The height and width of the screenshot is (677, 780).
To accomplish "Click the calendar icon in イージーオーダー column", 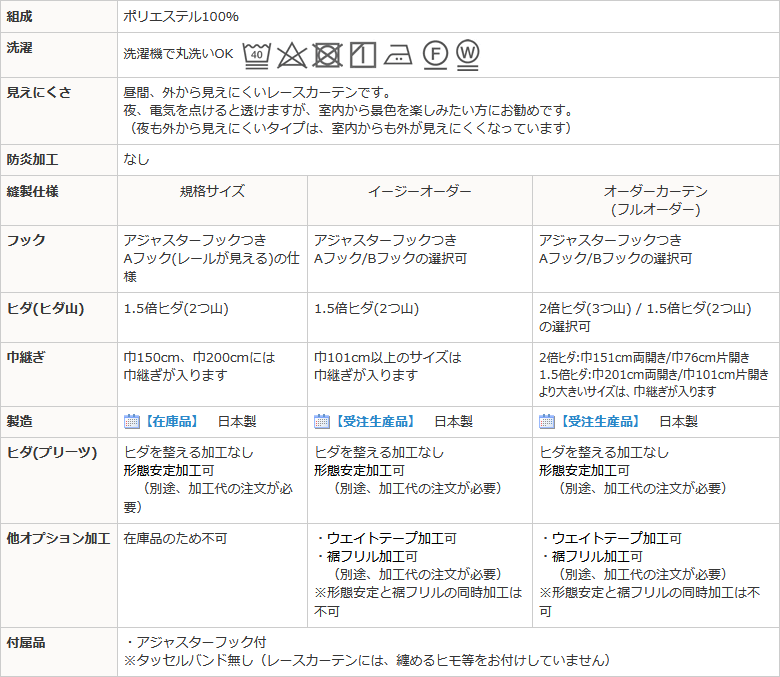I will tap(322, 421).
